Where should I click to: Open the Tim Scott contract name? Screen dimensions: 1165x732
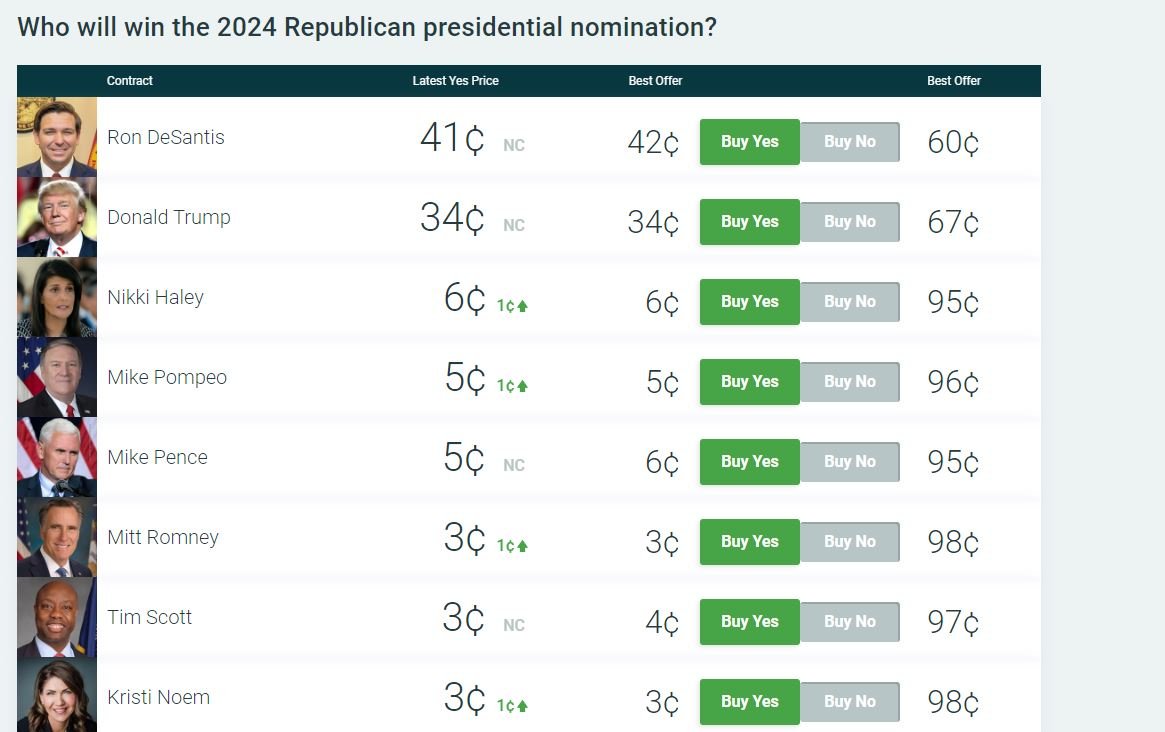[x=150, y=617]
